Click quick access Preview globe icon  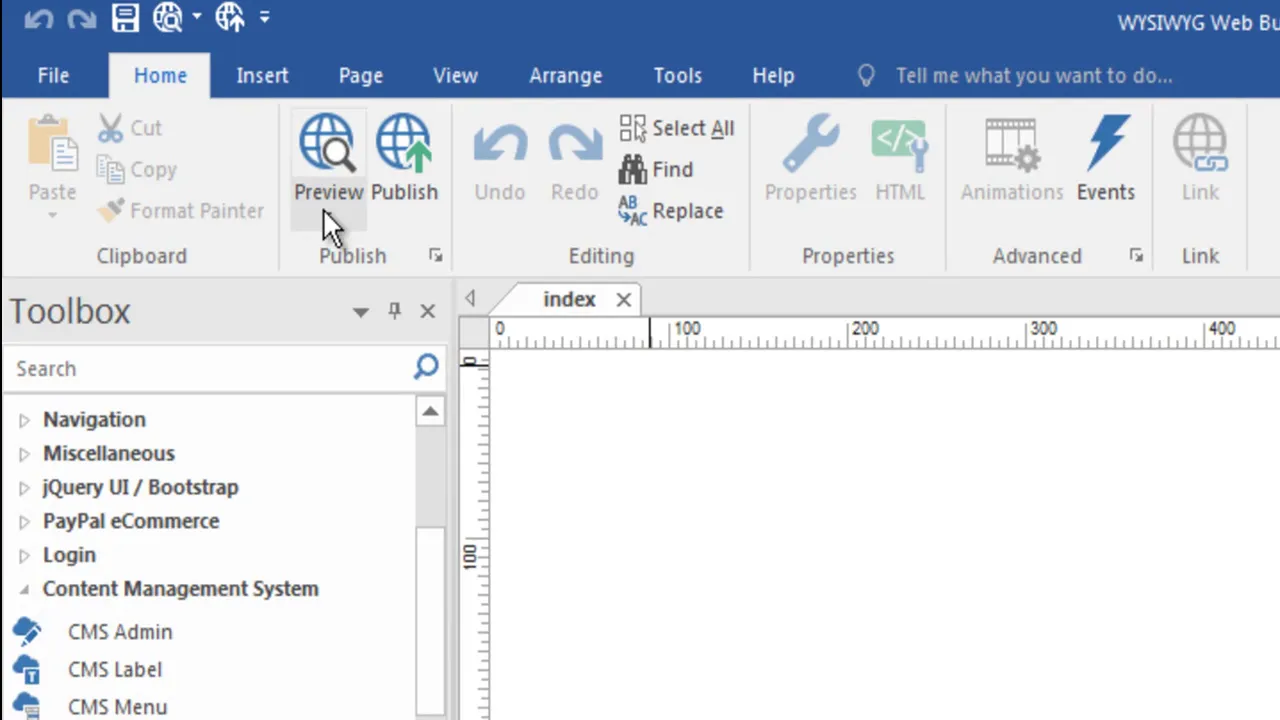169,17
